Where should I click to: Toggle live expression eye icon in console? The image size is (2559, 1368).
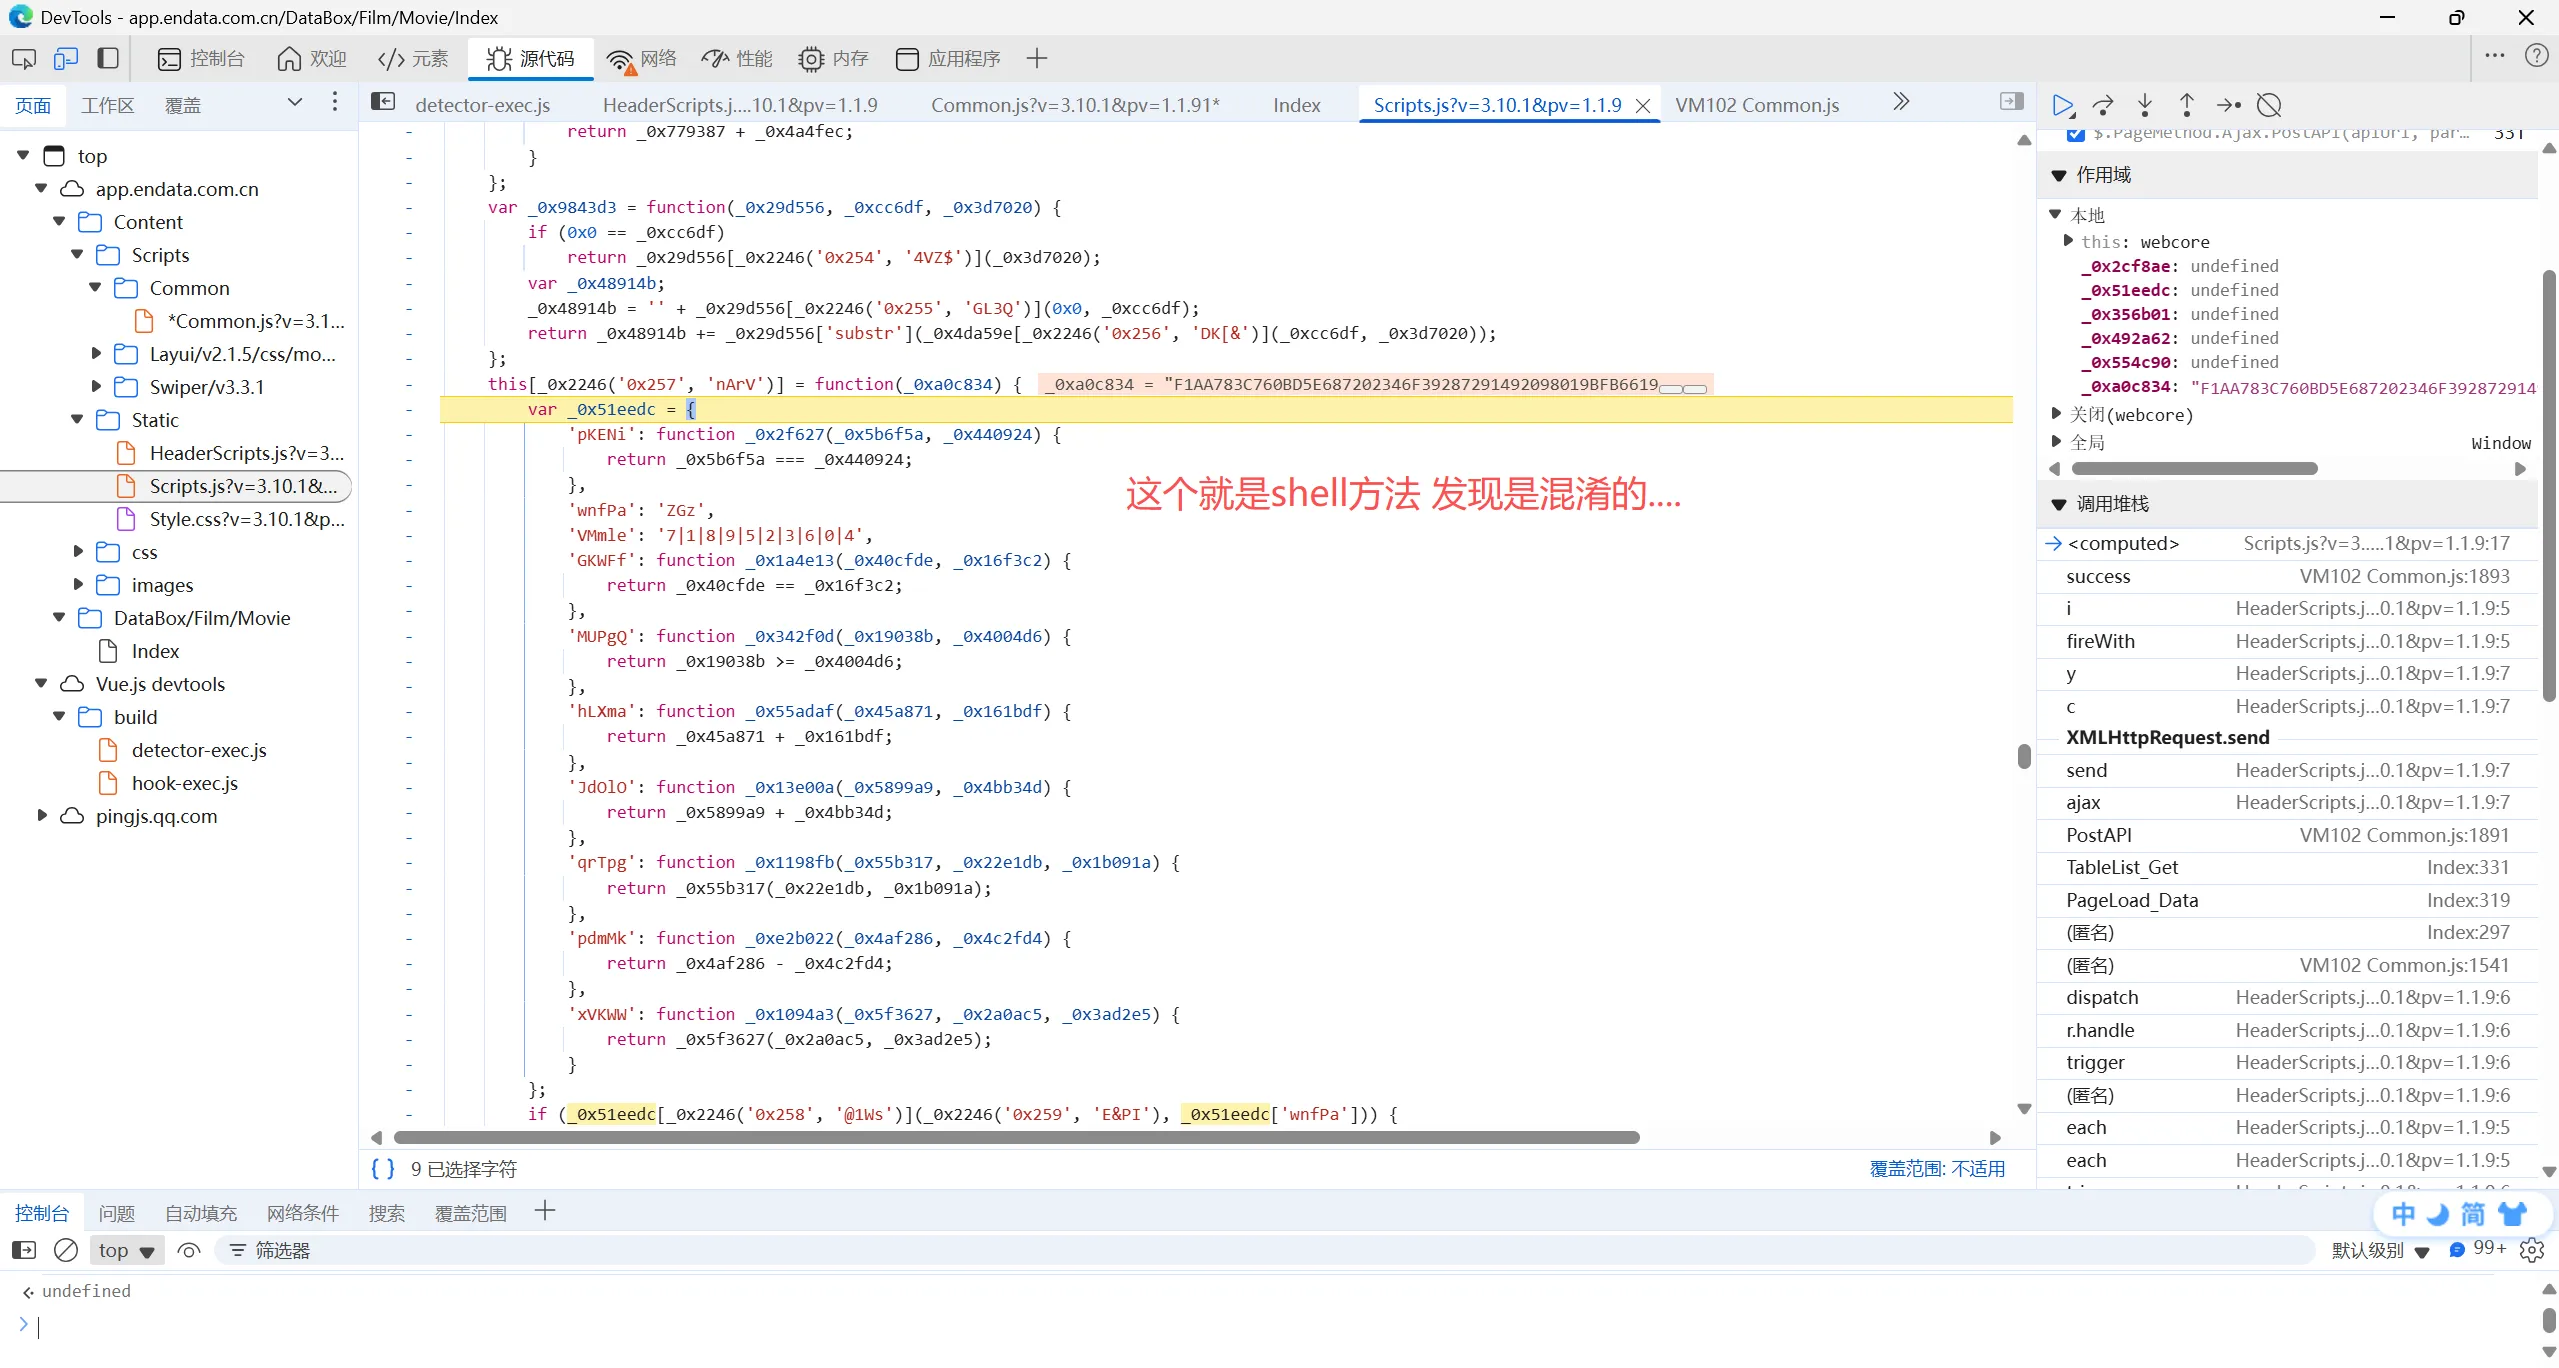point(189,1250)
